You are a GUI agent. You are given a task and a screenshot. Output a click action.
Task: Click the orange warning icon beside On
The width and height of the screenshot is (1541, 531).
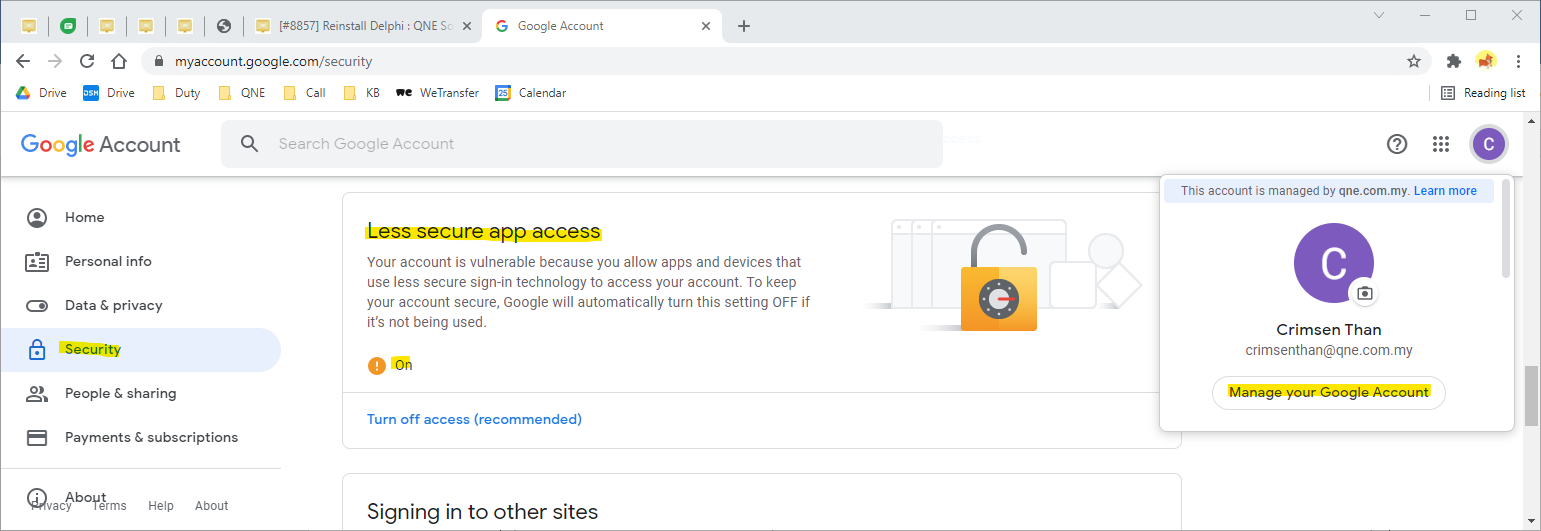click(377, 366)
